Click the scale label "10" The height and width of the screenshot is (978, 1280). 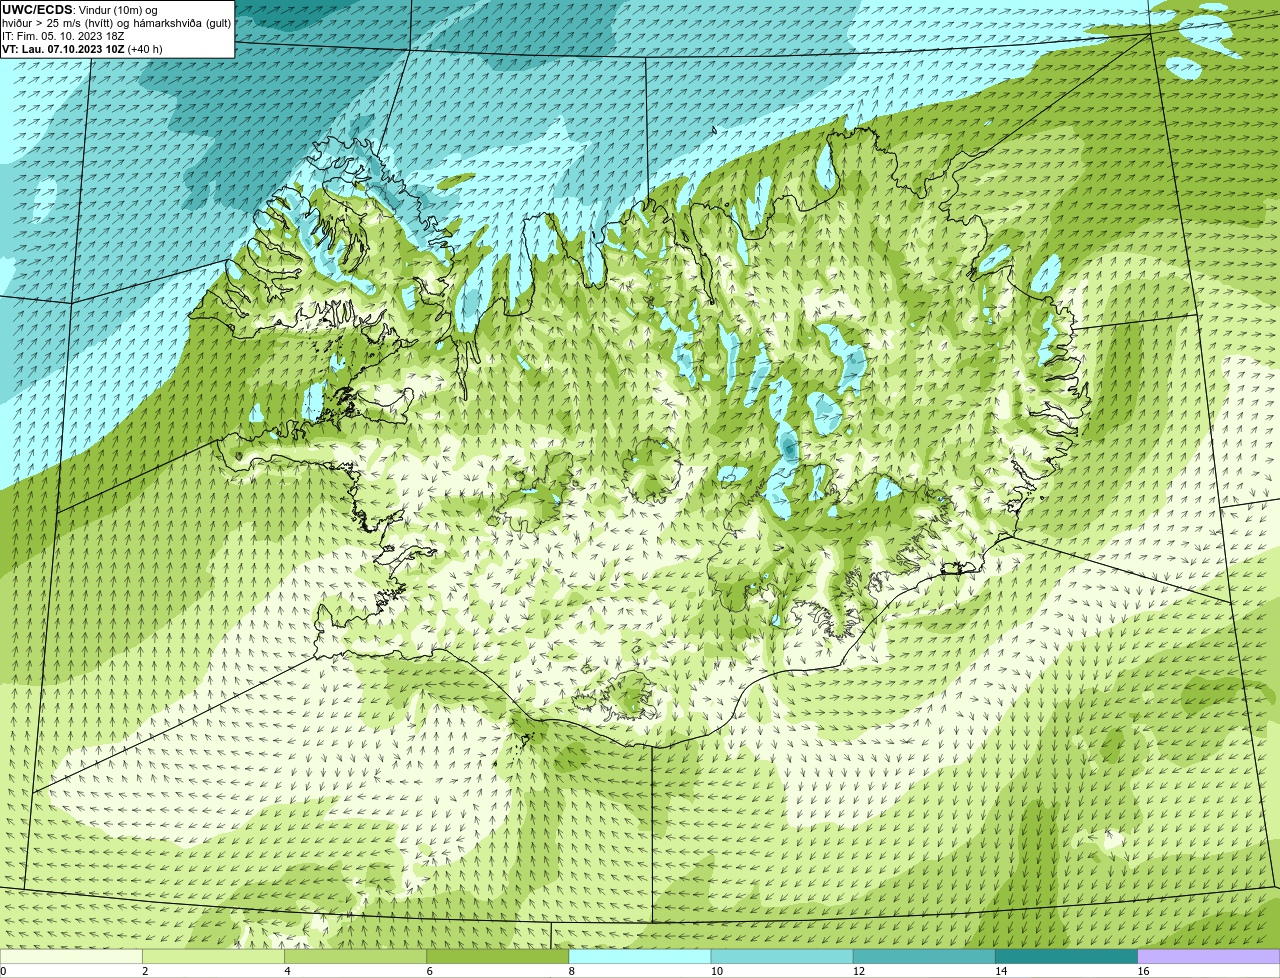pos(716,971)
